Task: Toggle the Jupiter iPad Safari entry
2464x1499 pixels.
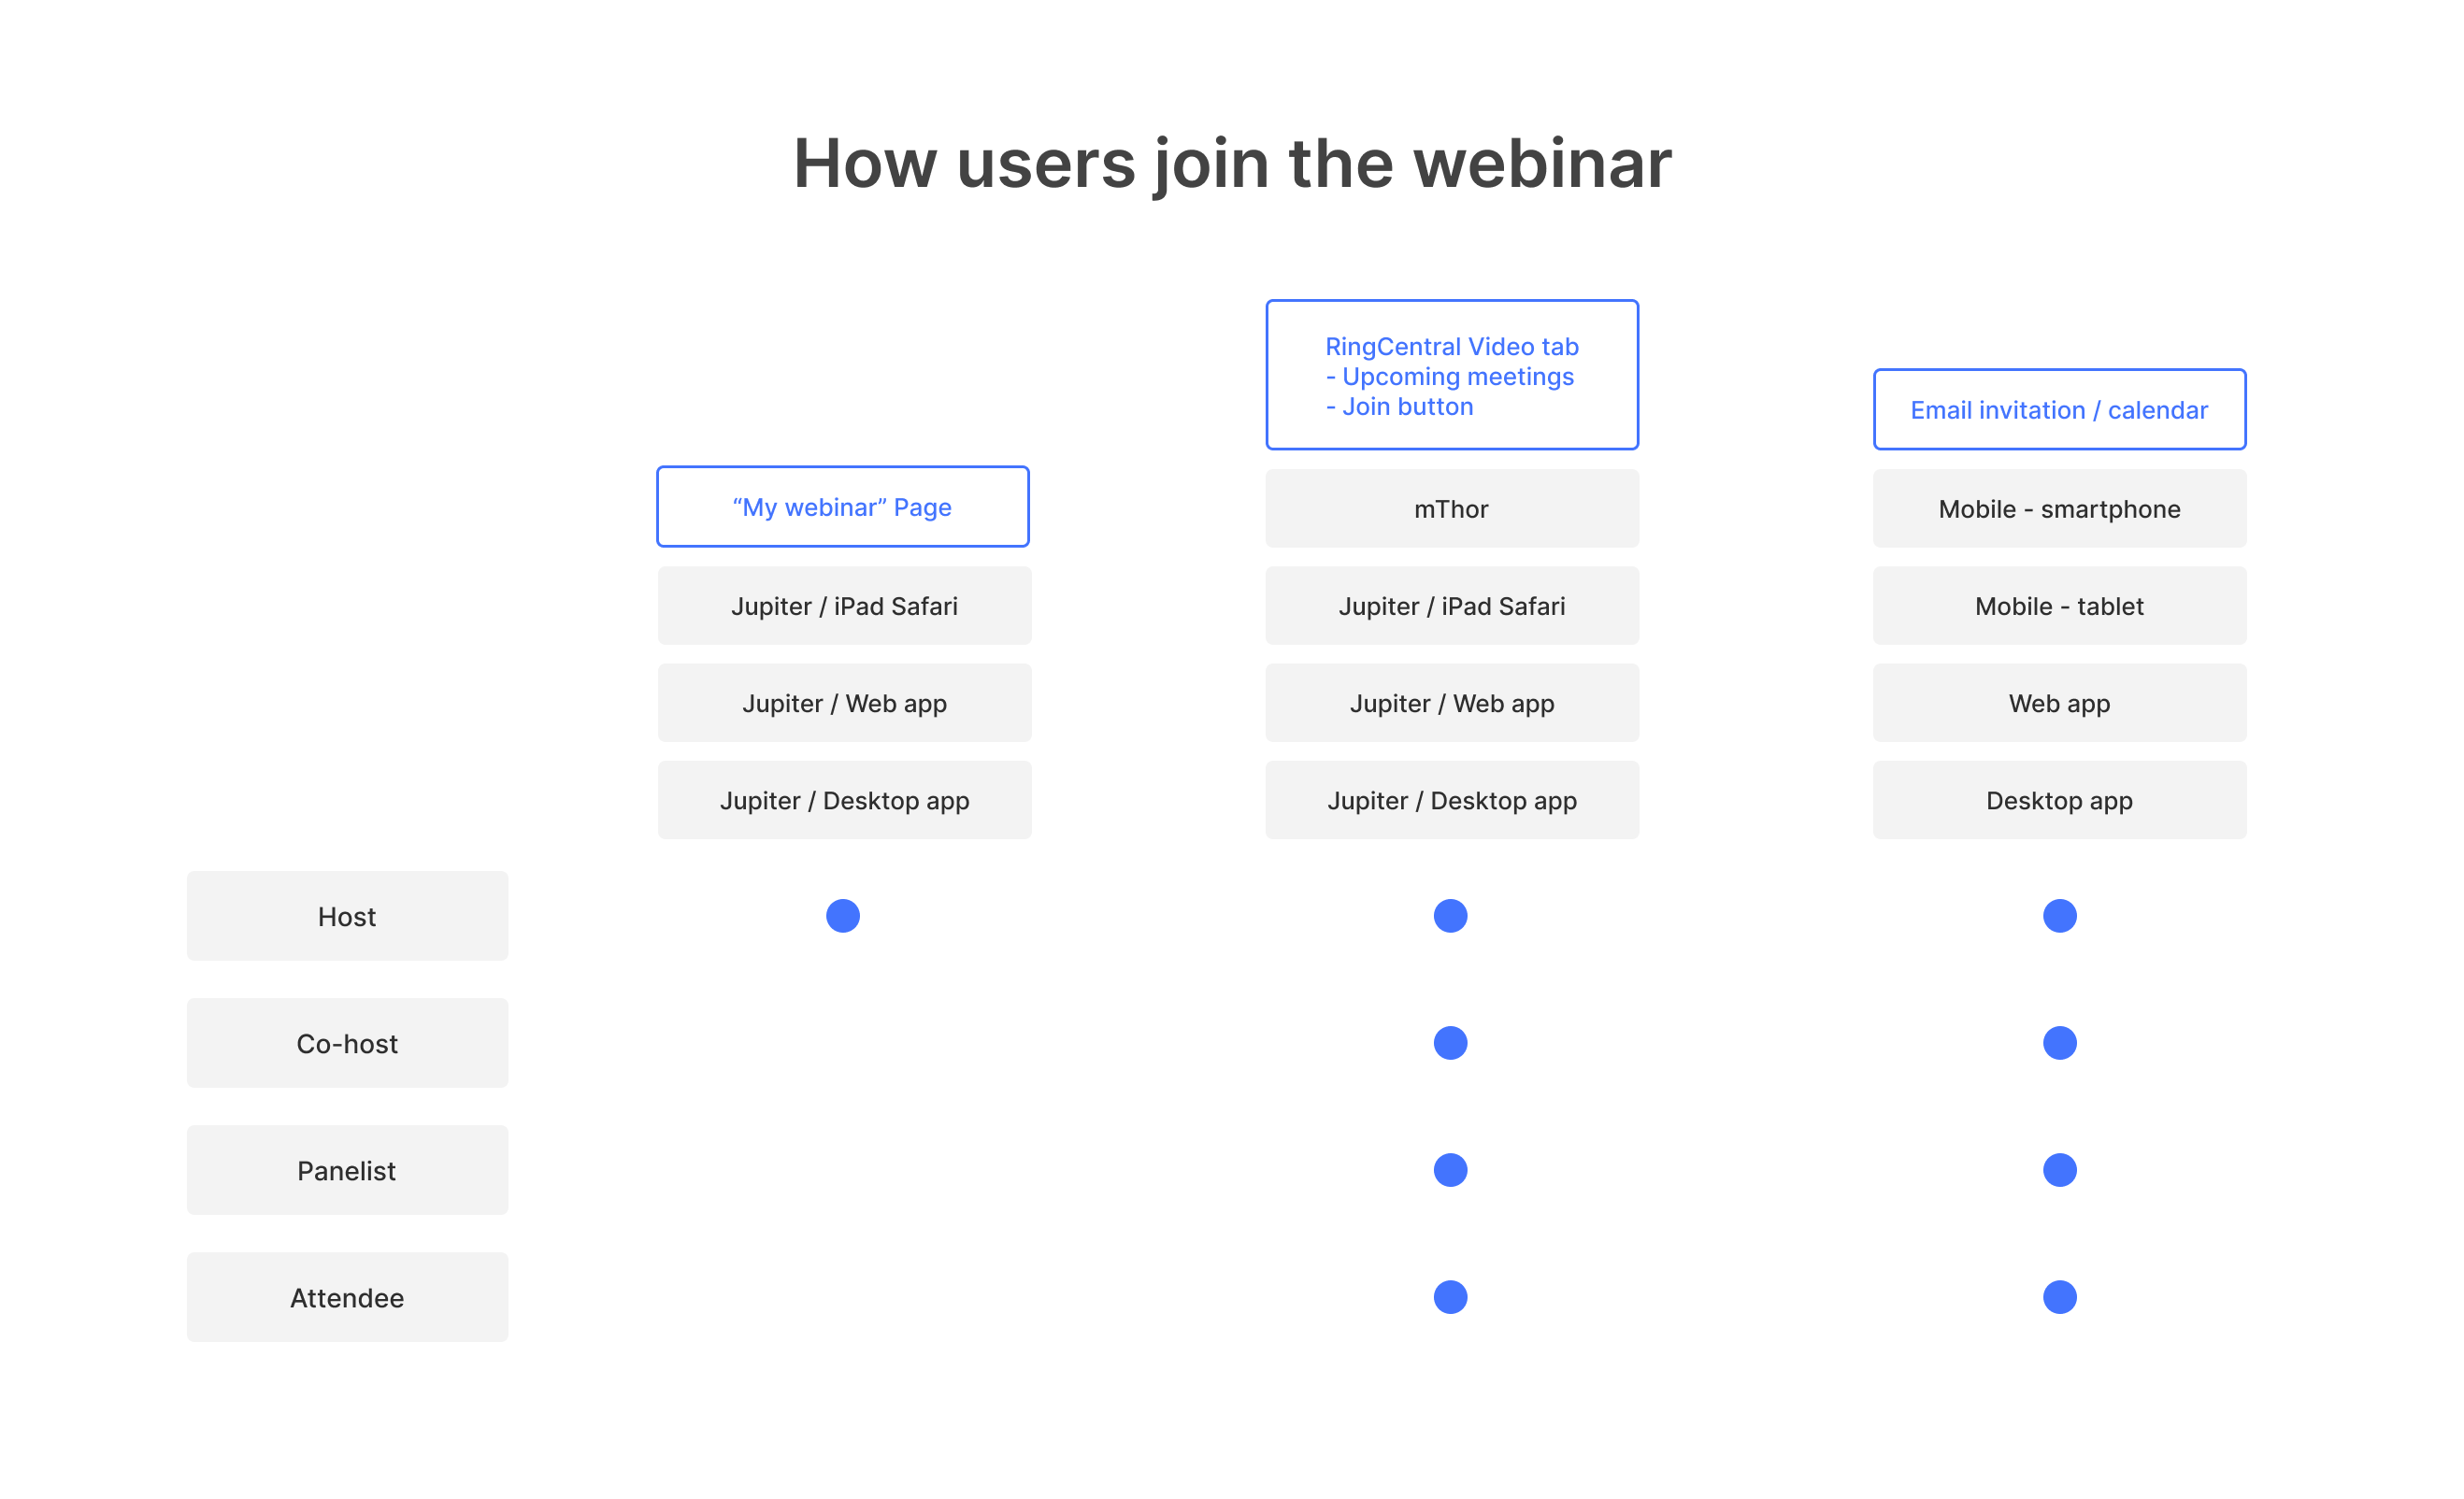Action: [843, 606]
